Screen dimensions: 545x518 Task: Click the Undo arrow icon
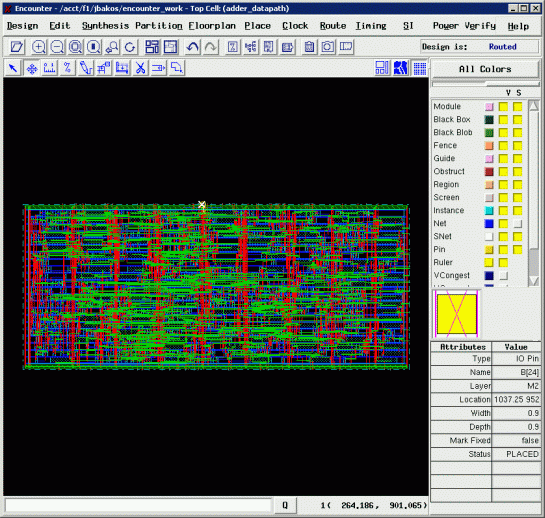(x=192, y=47)
